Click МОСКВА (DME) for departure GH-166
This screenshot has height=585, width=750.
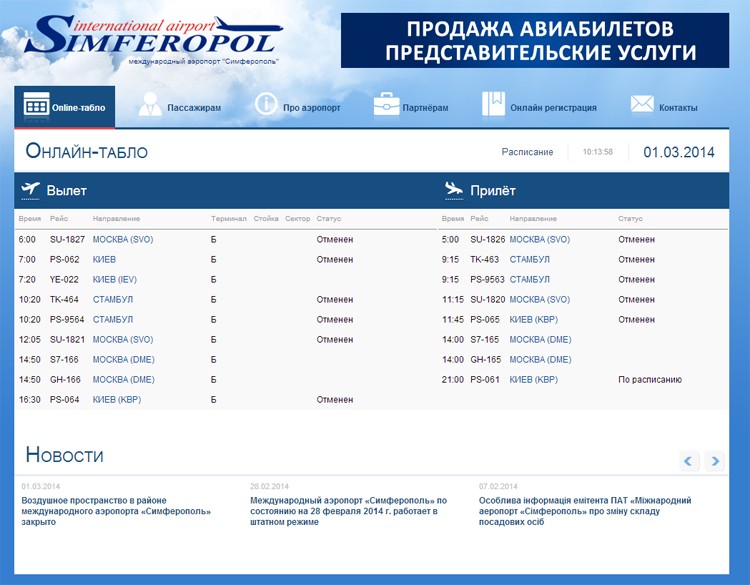123,380
